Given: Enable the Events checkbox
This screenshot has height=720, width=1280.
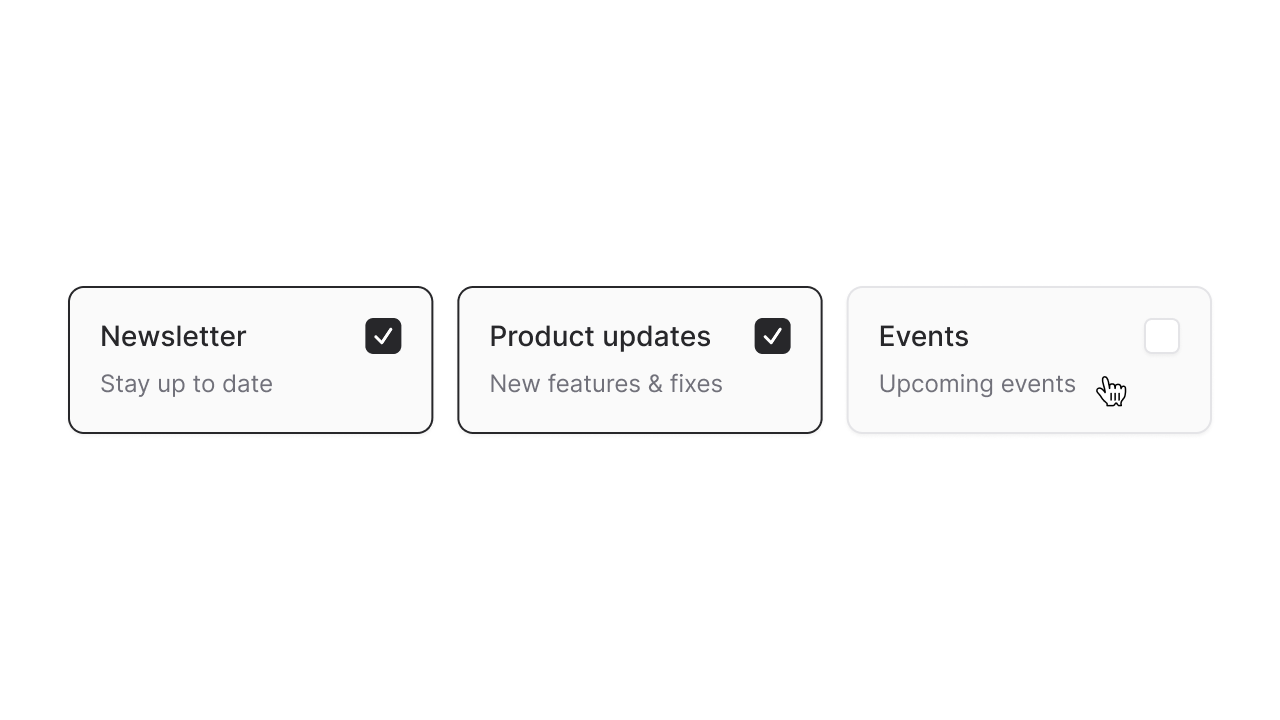Looking at the screenshot, I should (1162, 336).
